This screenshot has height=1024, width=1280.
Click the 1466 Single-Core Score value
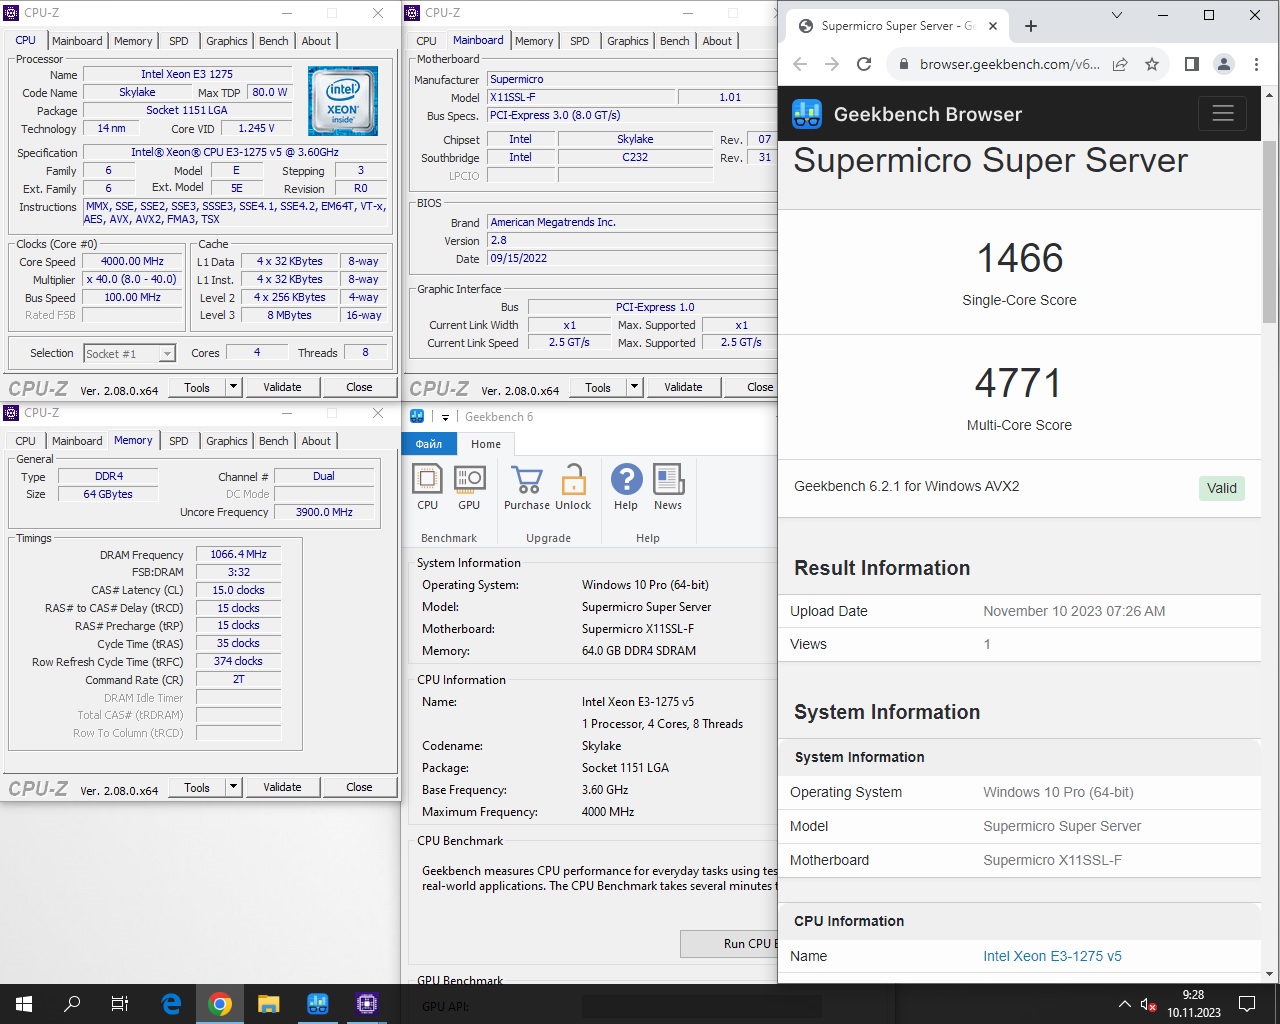1020,258
